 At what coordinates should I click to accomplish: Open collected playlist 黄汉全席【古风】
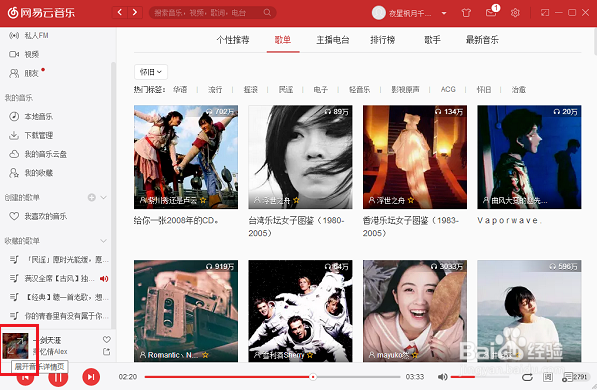point(59,278)
